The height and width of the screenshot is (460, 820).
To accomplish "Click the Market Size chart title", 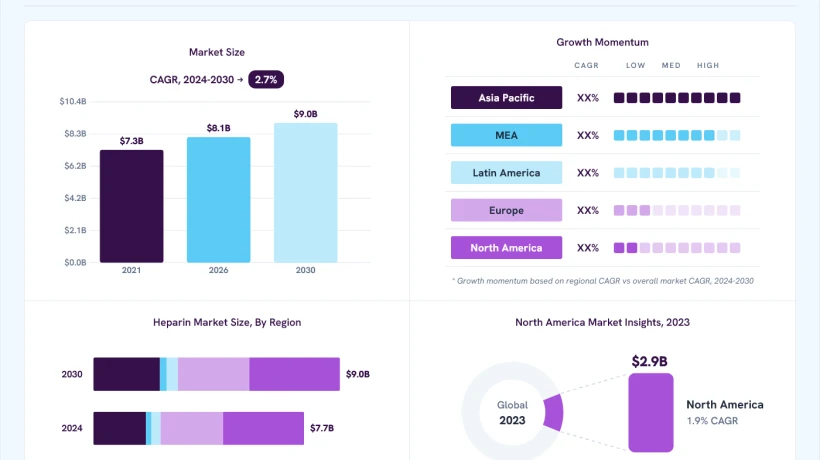I will pyautogui.click(x=217, y=52).
